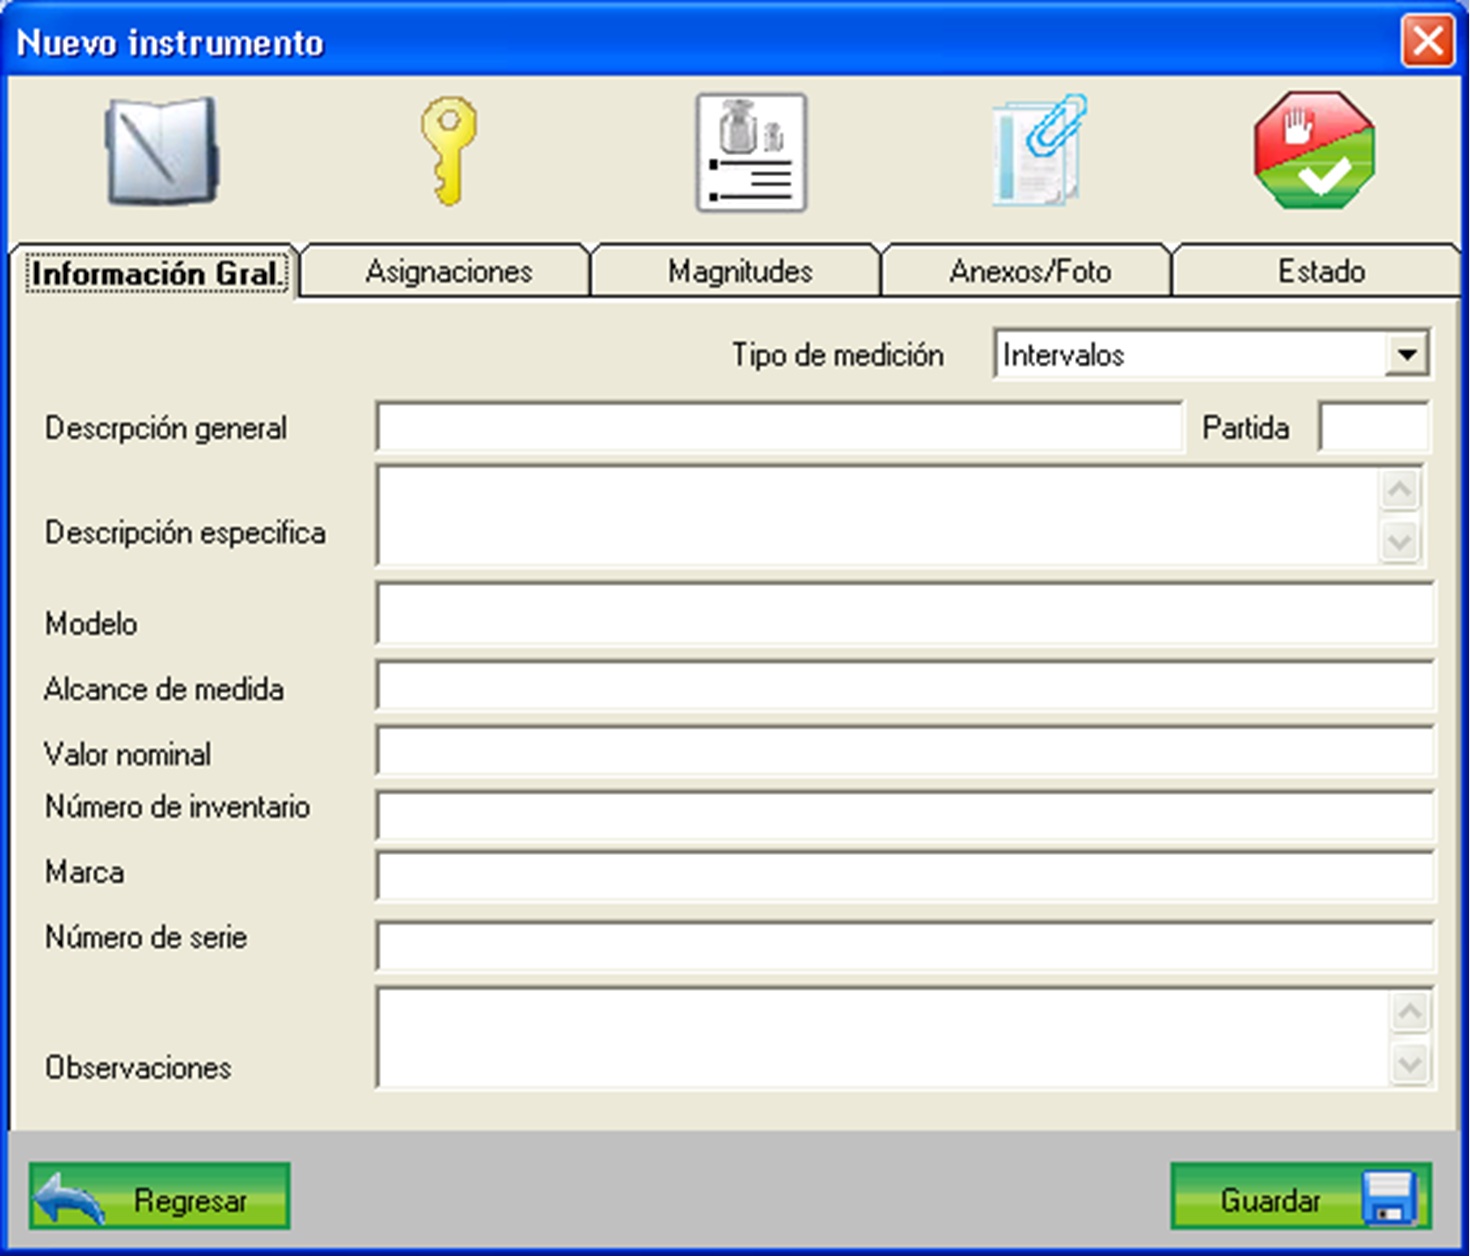This screenshot has height=1257, width=1470.
Task: Save the instrument with Guardar
Action: tap(1300, 1197)
